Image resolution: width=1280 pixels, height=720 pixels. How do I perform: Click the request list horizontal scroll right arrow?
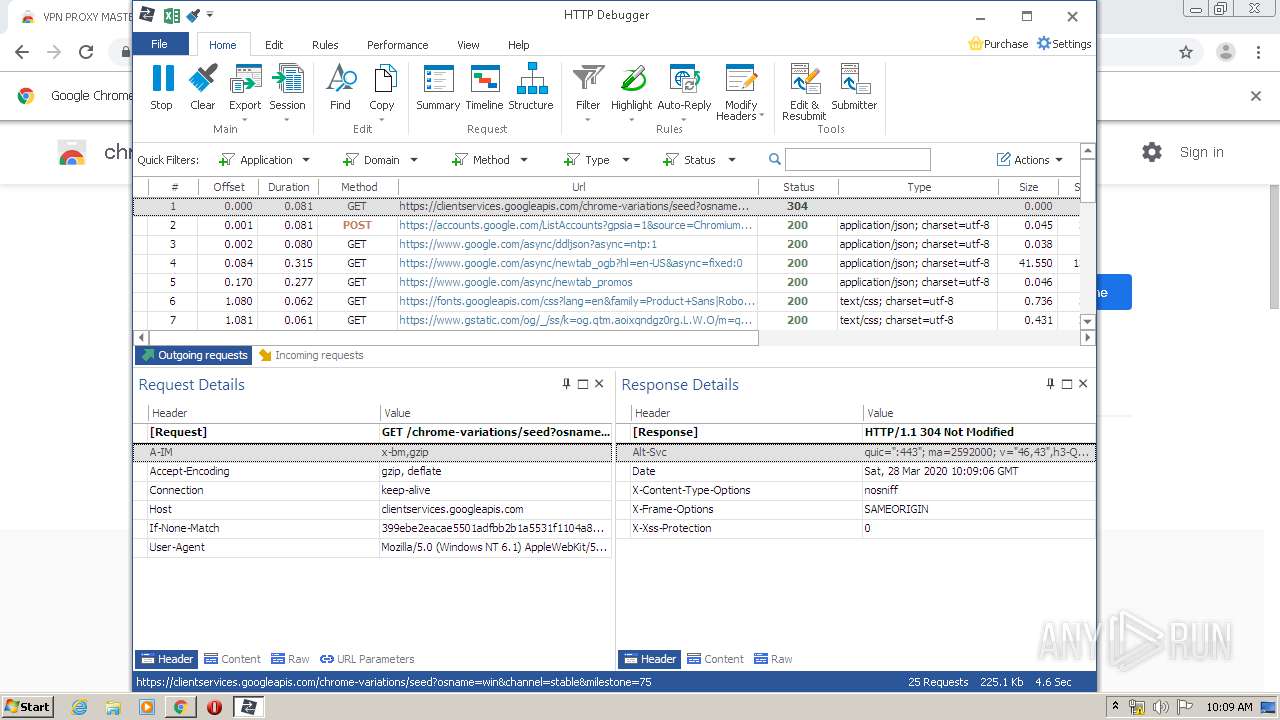(x=1088, y=338)
